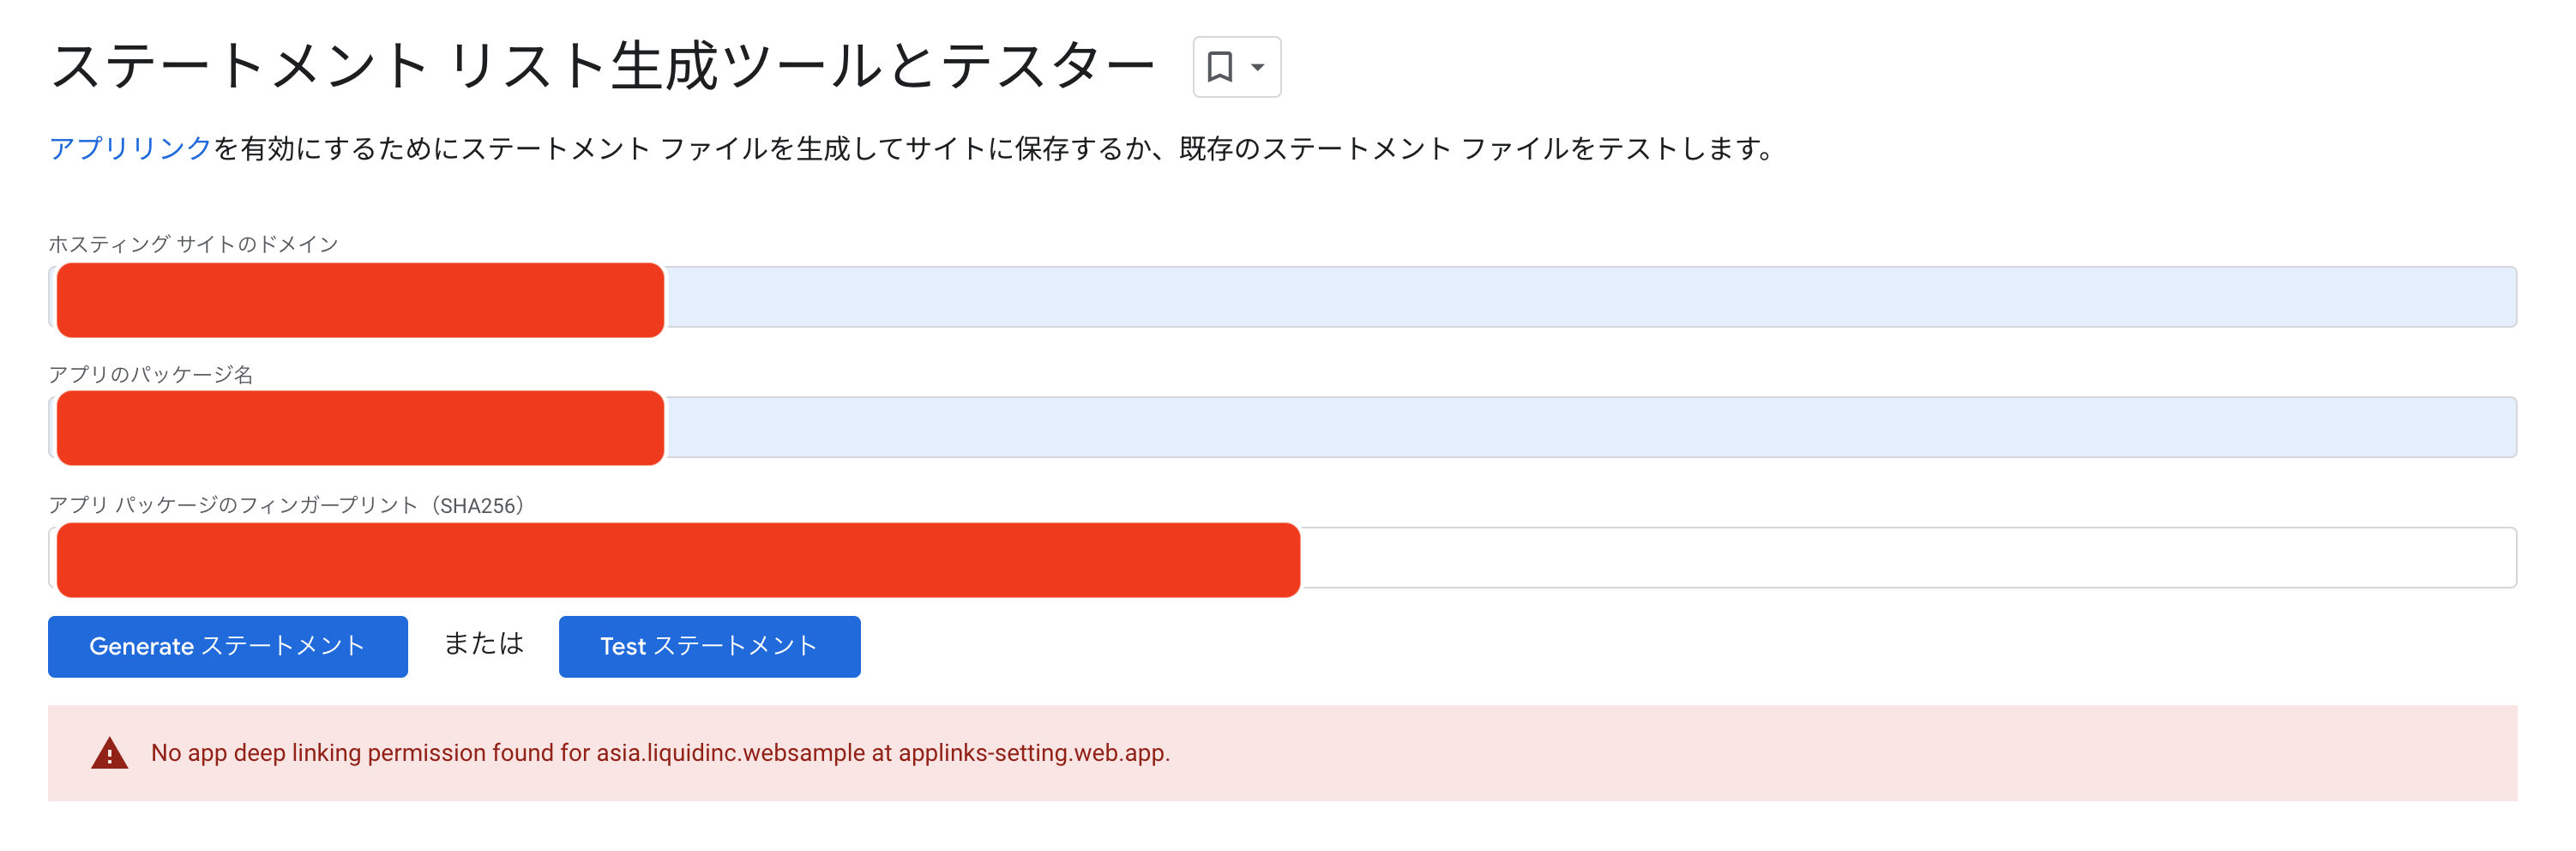Click the page title ステートメント リスト生成ツールとテスター
This screenshot has width=2576, height=851.
click(600, 65)
